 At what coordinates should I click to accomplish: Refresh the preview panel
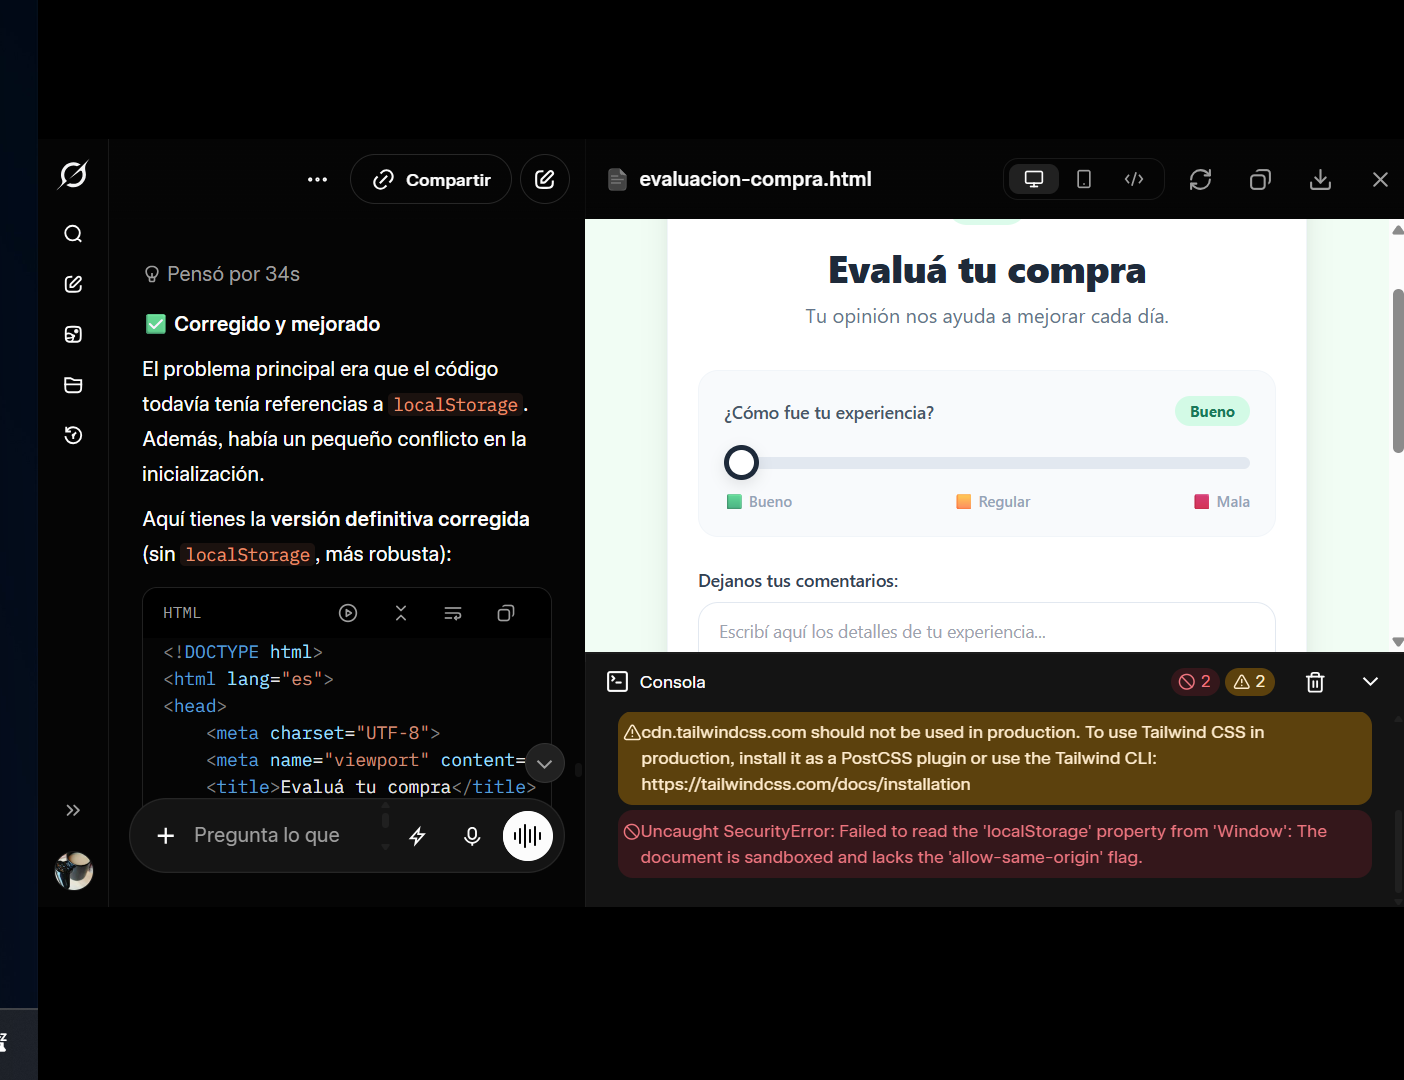(x=1200, y=180)
